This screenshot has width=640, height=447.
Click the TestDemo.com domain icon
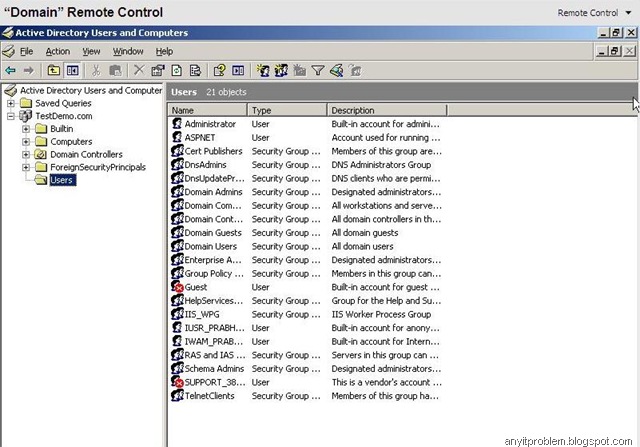pyautogui.click(x=25, y=116)
